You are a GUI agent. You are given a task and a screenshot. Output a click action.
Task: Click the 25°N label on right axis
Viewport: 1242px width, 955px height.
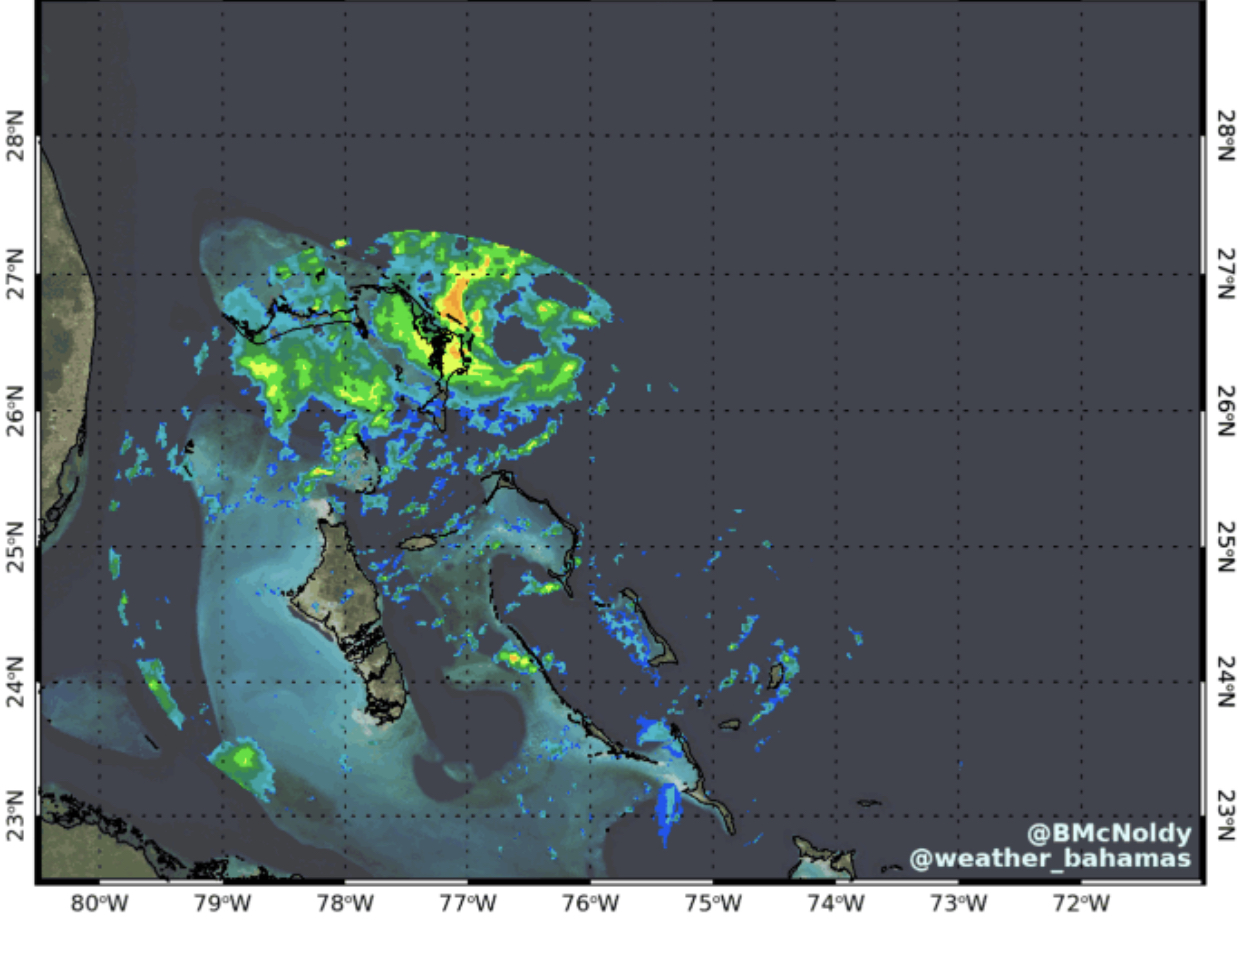coord(1226,546)
